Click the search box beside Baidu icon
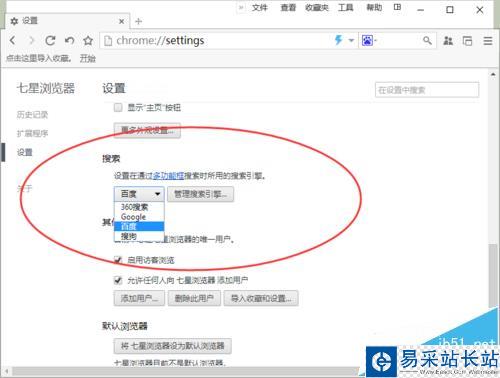The width and height of the screenshot is (500, 378). 398,41
